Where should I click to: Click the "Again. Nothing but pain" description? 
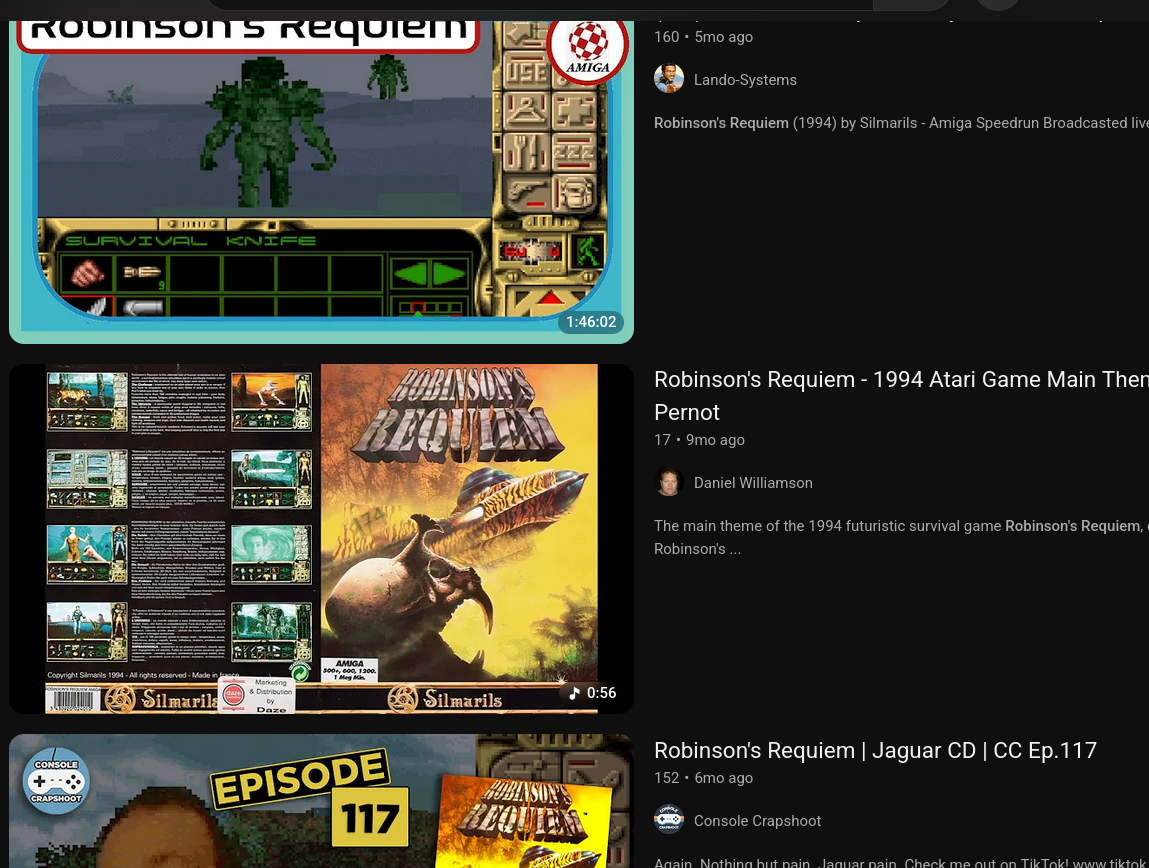click(x=901, y=861)
